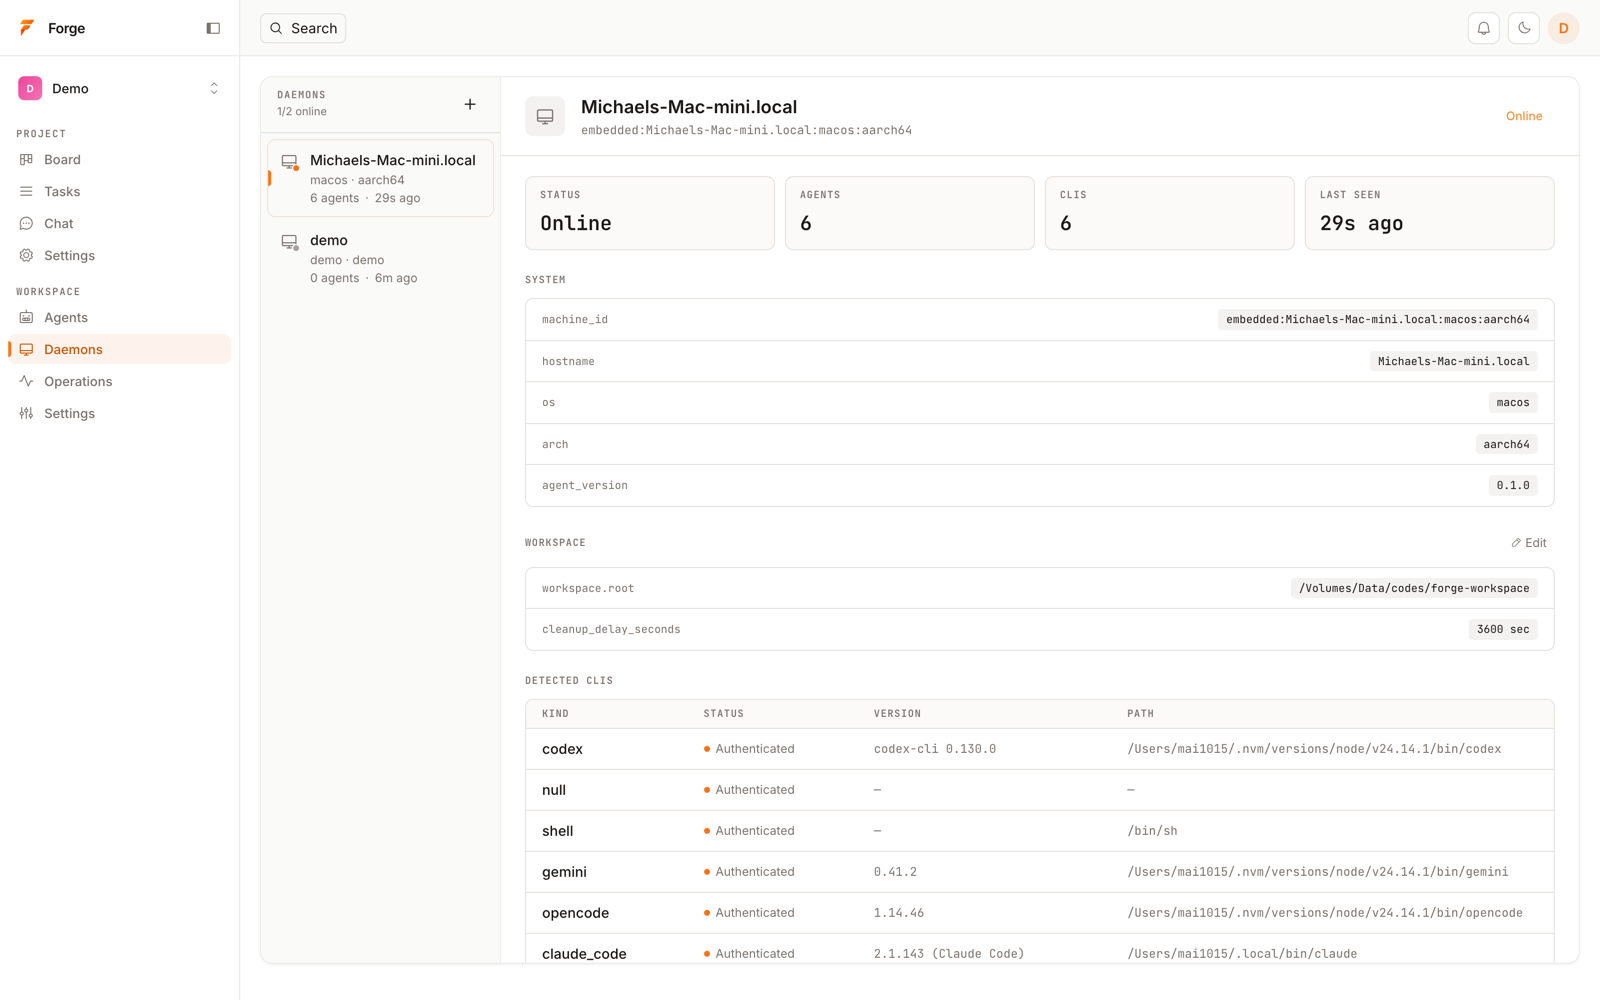Open Chat from sidebar
This screenshot has height=1000, width=1600.
(120, 223)
